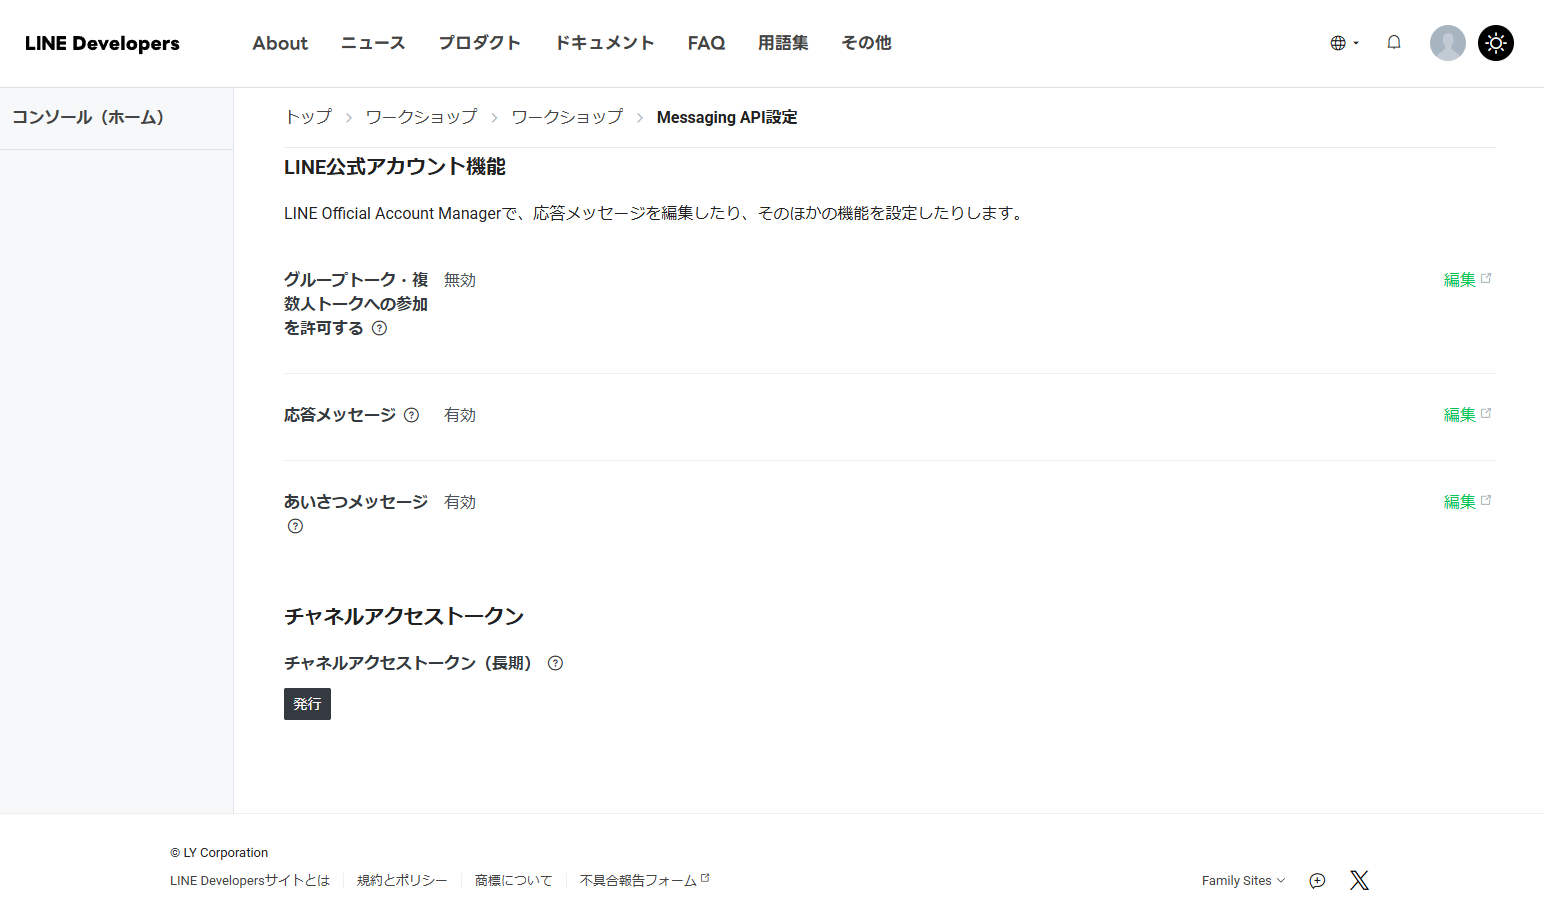This screenshot has width=1544, height=912.
Task: Open help tooltip next to 応答メッセージ
Action: (x=412, y=414)
